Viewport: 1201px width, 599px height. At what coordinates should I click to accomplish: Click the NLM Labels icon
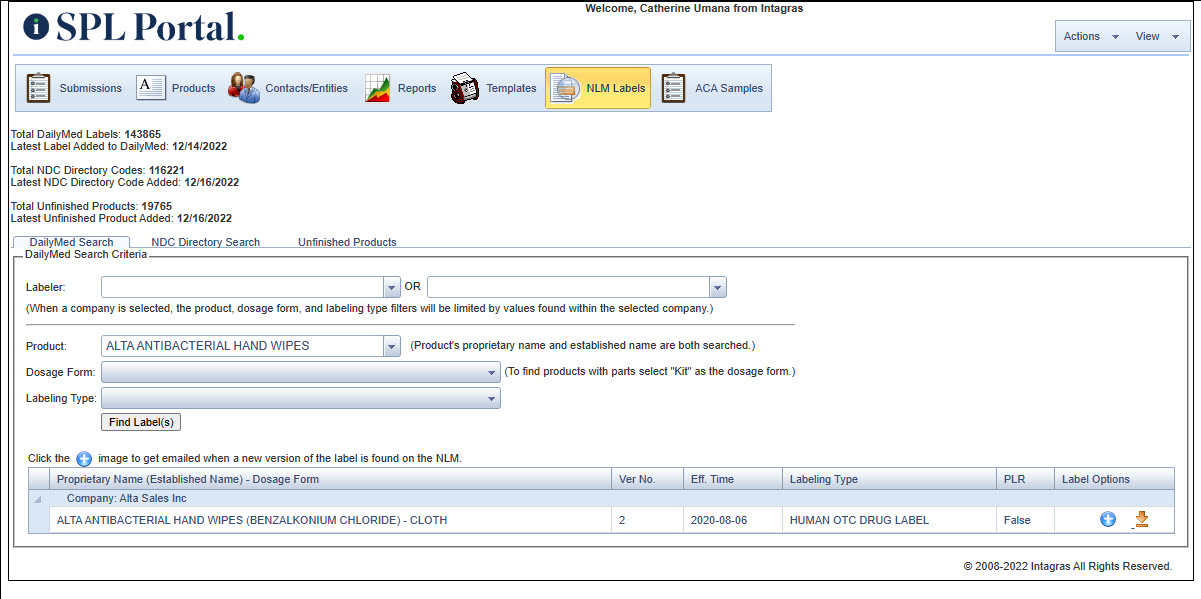coord(565,88)
